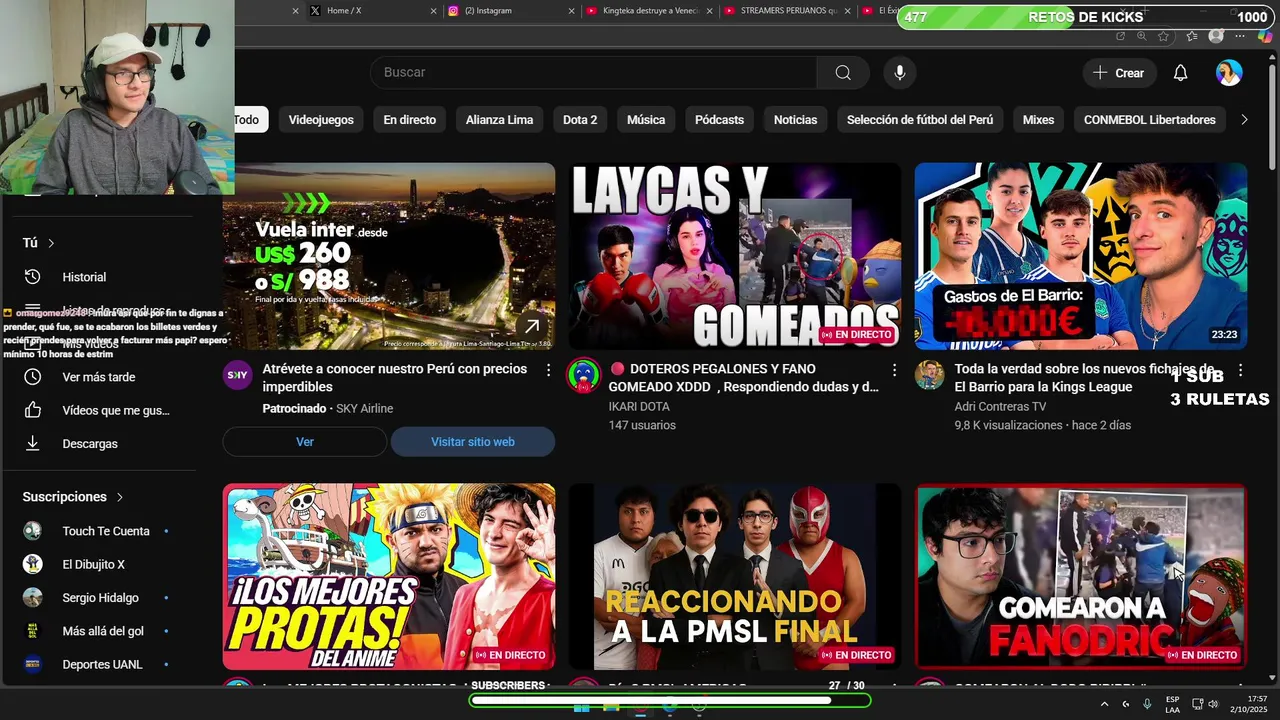Filter by Música chip
Image resolution: width=1280 pixels, height=720 pixels.
[646, 120]
